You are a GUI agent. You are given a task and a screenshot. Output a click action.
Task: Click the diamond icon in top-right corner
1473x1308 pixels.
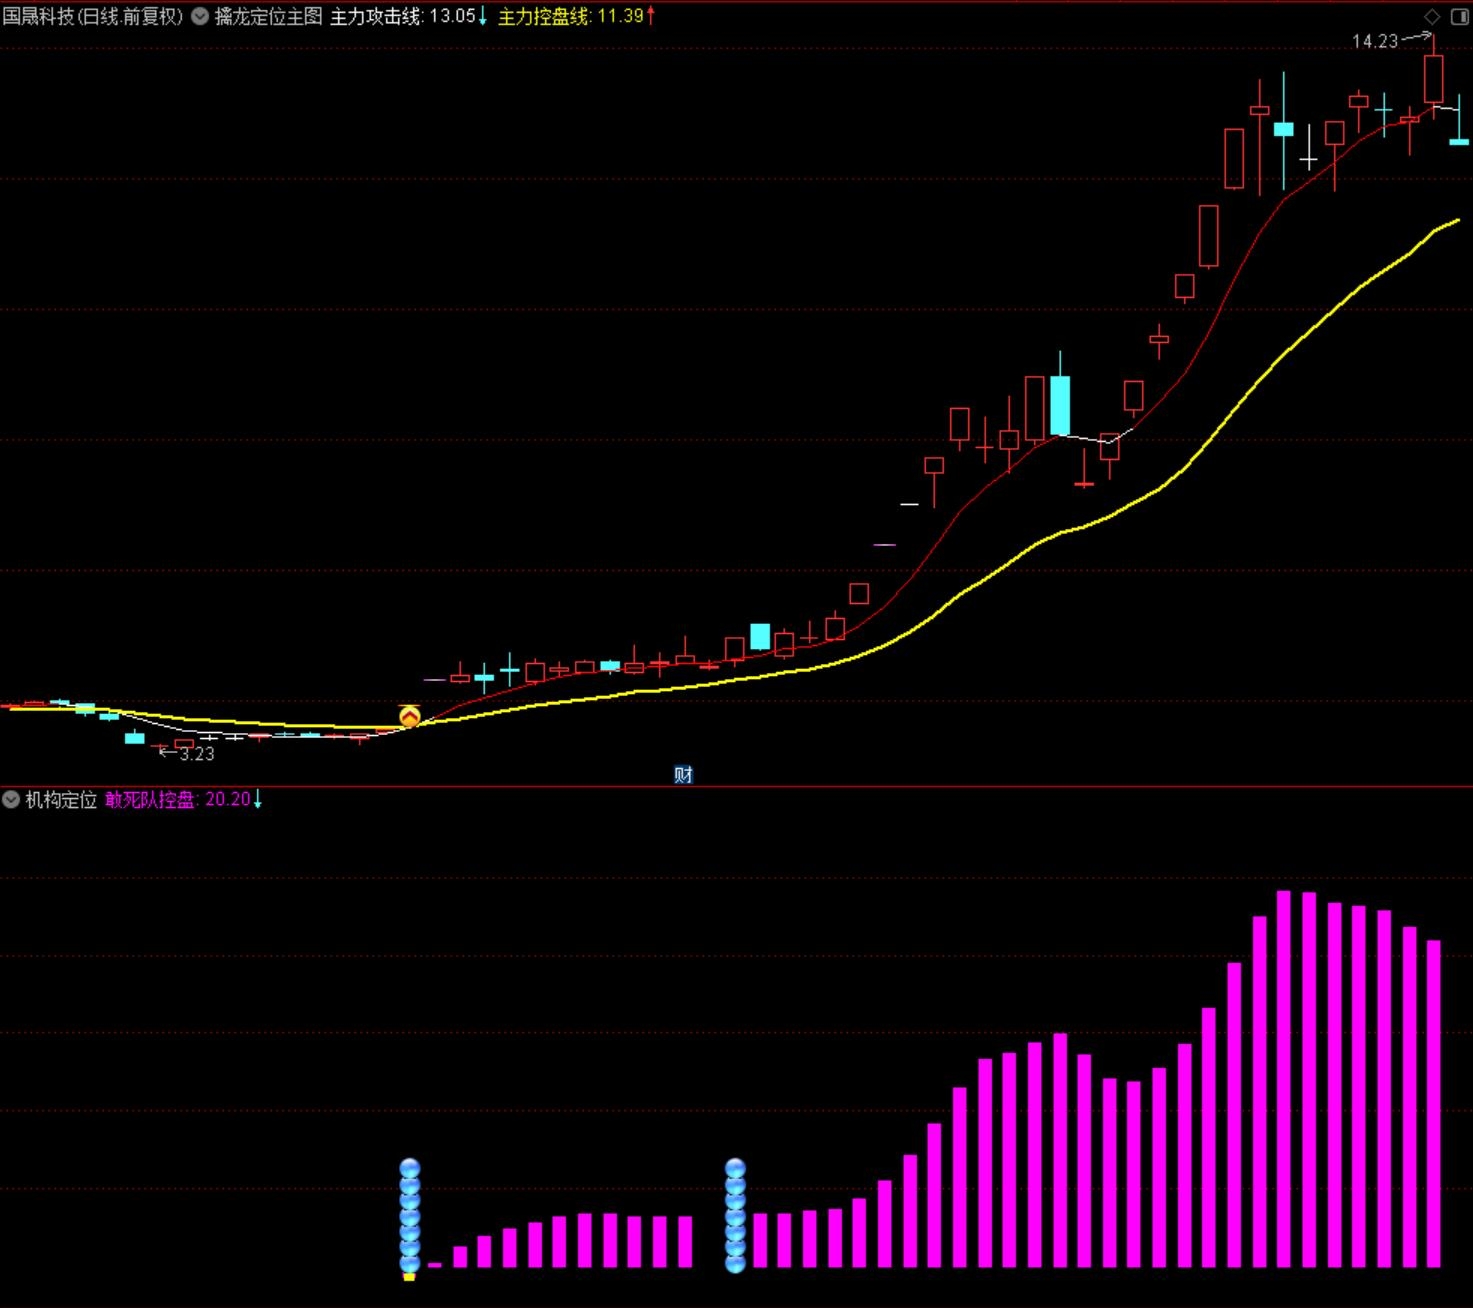(1432, 16)
